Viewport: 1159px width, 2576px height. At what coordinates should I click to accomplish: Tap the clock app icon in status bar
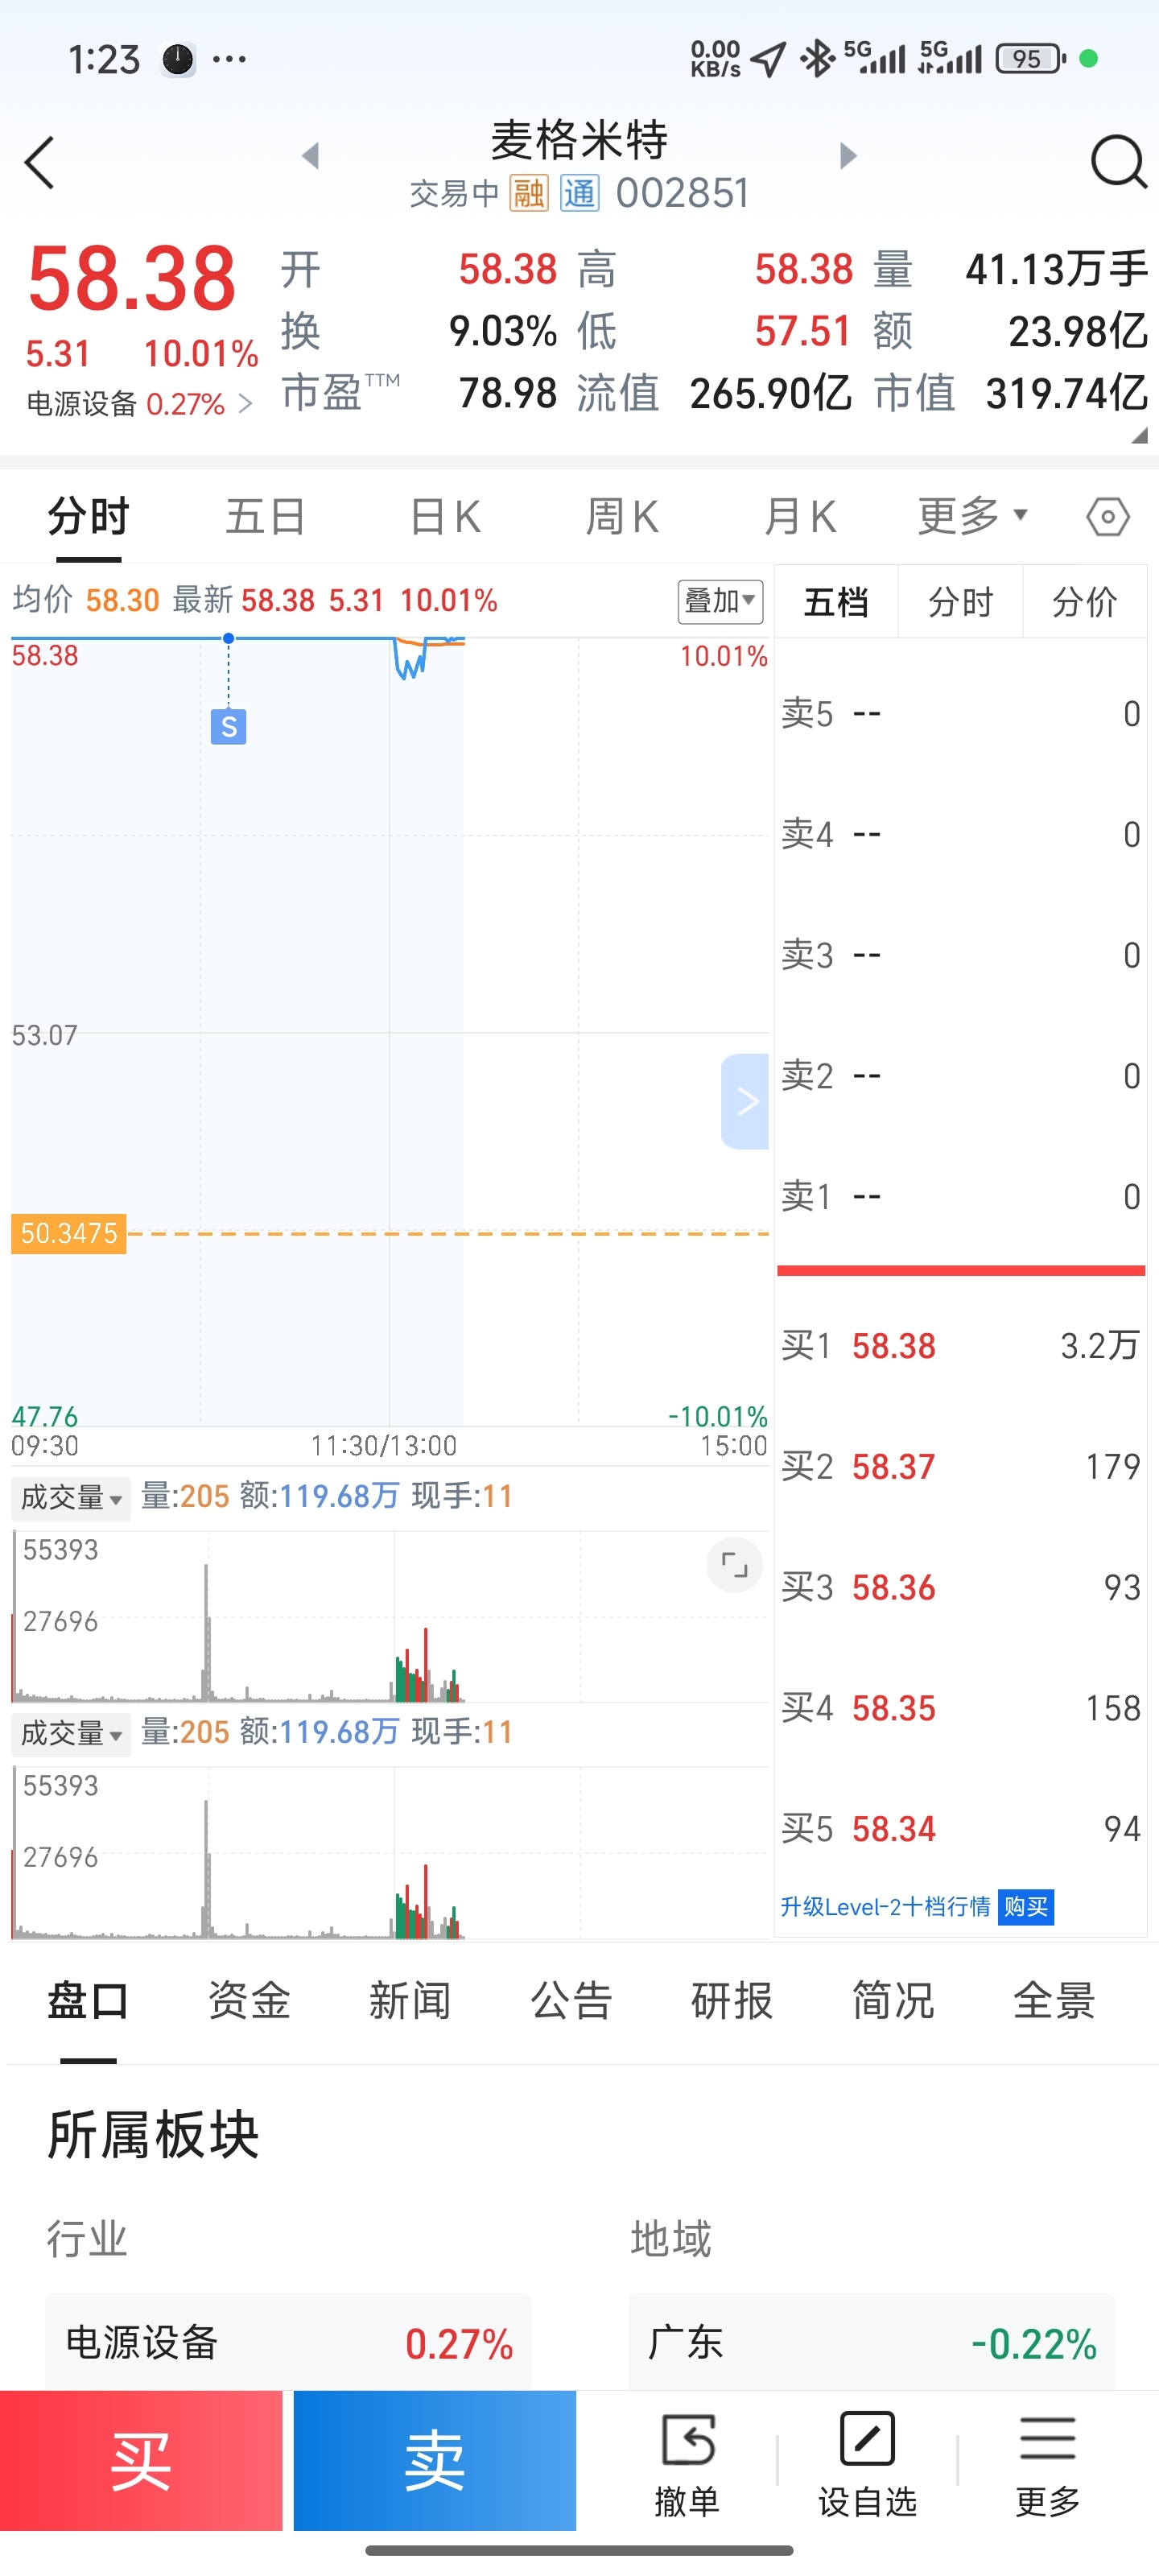tap(178, 60)
